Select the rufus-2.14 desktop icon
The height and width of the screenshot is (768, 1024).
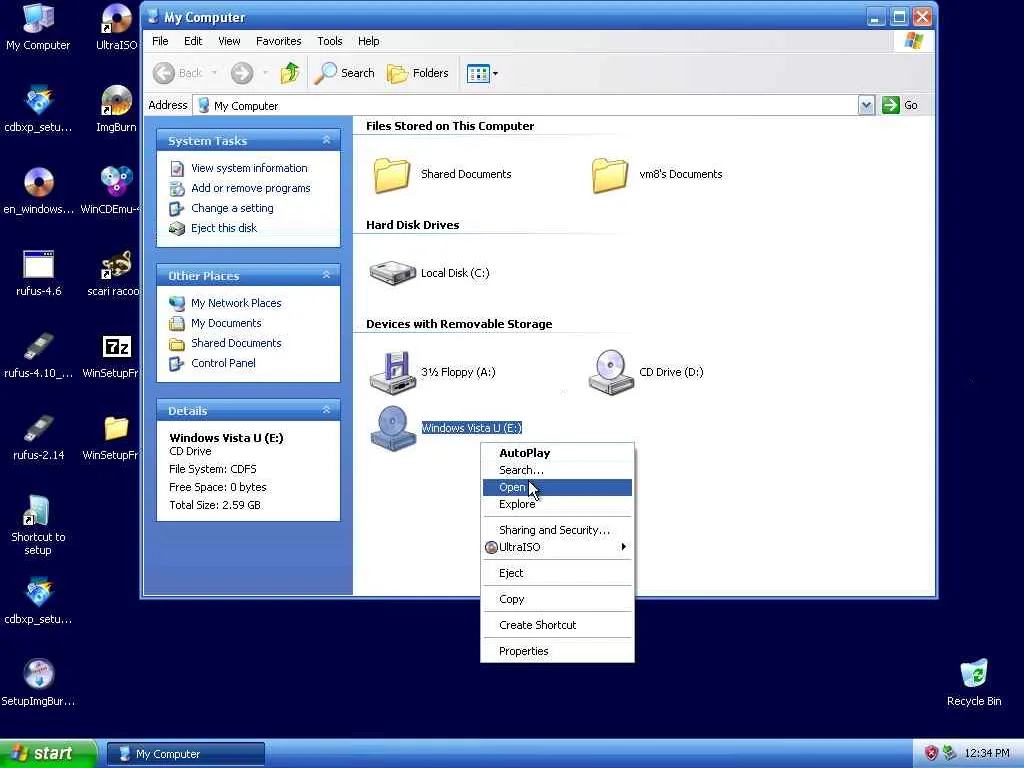39,438
